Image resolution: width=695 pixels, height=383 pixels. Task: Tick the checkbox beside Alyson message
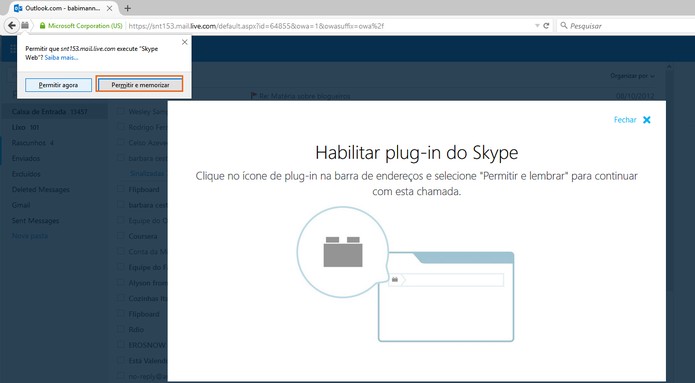click(x=120, y=282)
